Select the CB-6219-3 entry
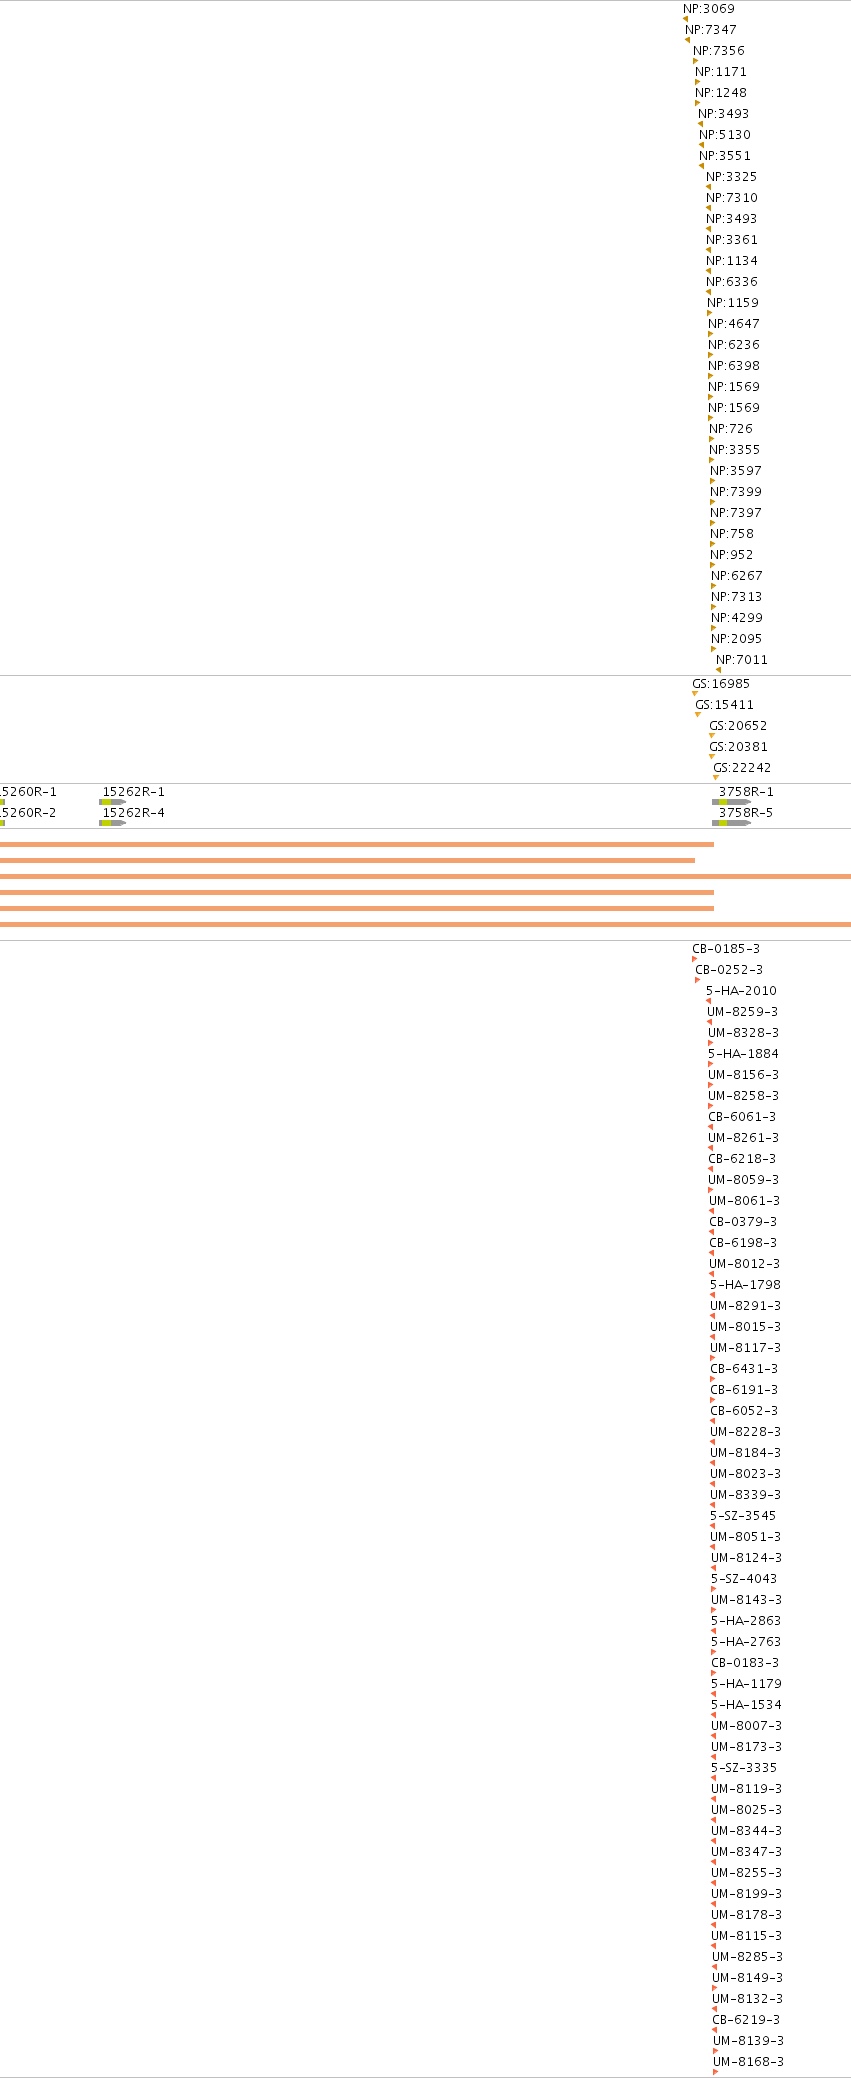Viewport: 851px width, 2078px height. click(x=746, y=2020)
